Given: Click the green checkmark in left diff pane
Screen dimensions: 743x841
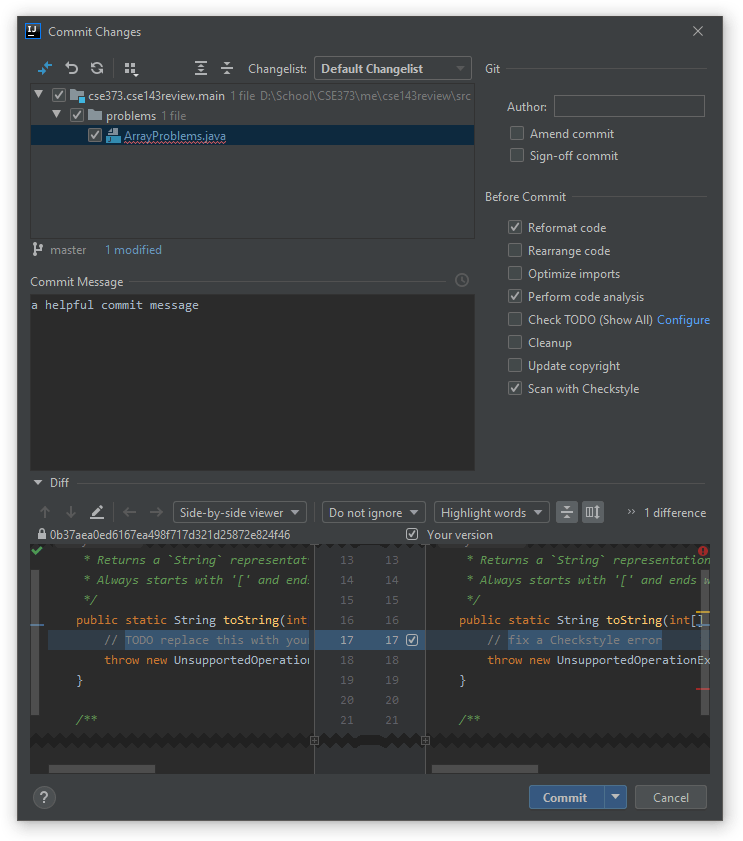Looking at the screenshot, I should 36,550.
